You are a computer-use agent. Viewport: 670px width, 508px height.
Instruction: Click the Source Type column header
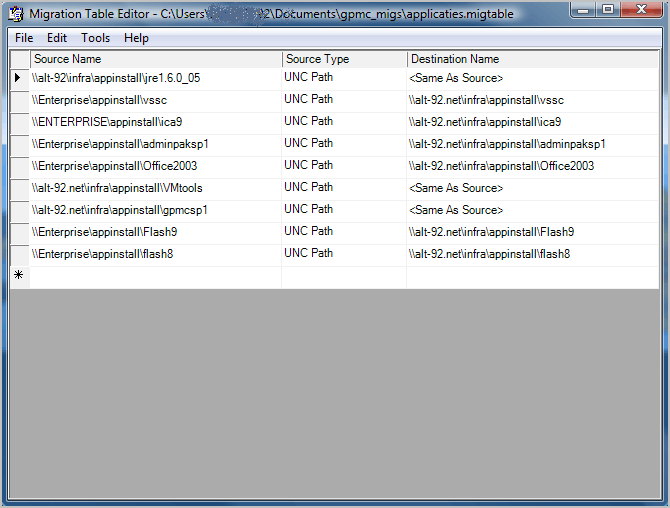[344, 59]
